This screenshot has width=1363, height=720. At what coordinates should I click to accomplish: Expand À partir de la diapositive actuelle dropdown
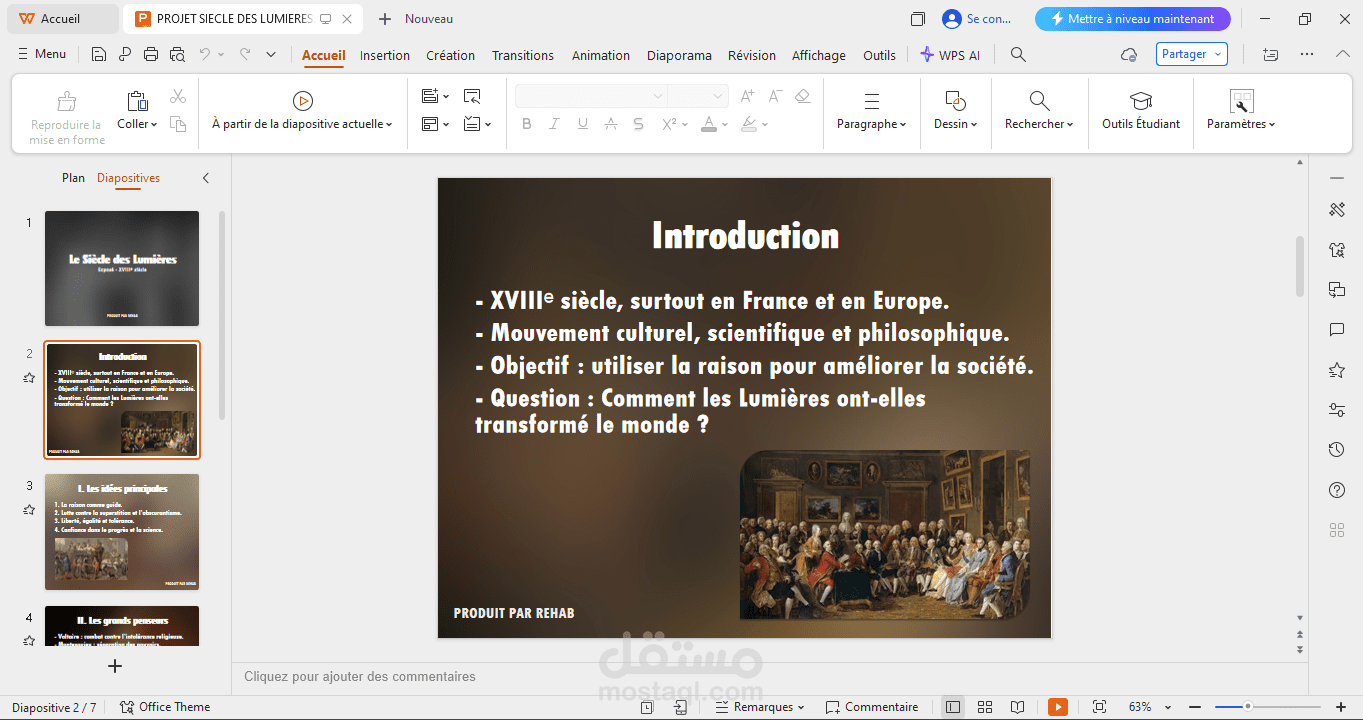click(302, 124)
